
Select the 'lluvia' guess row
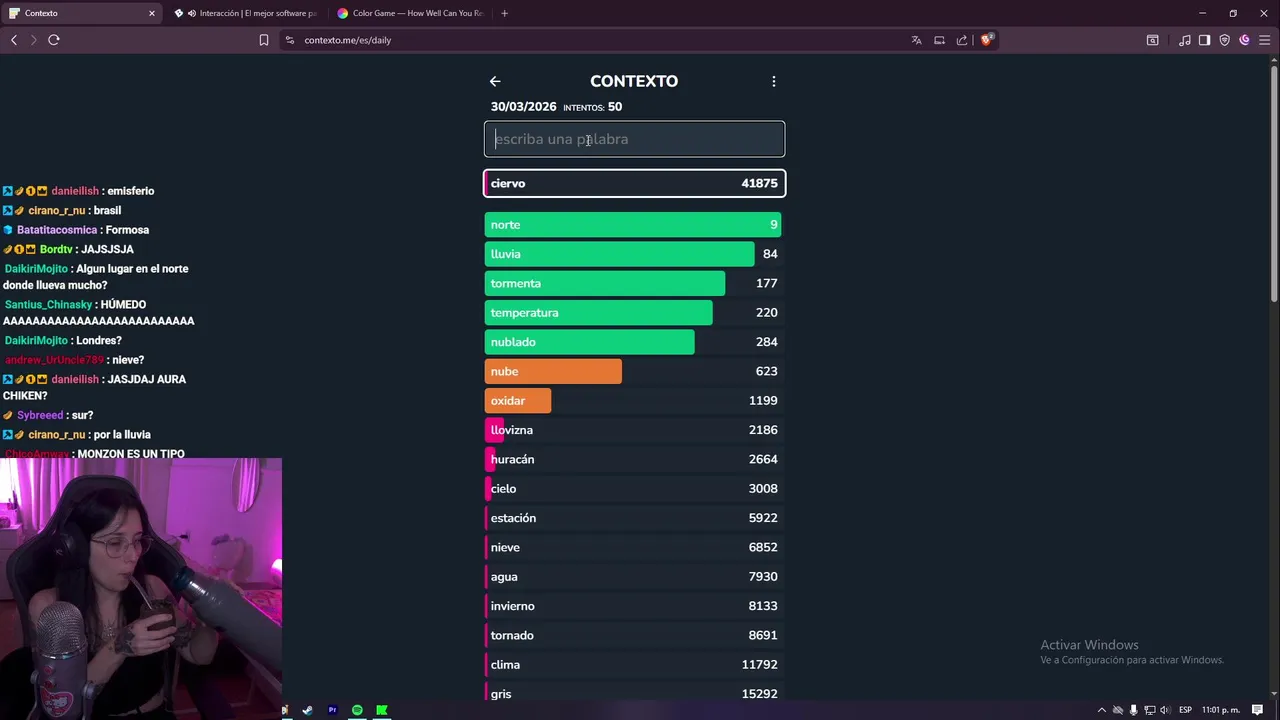[634, 254]
